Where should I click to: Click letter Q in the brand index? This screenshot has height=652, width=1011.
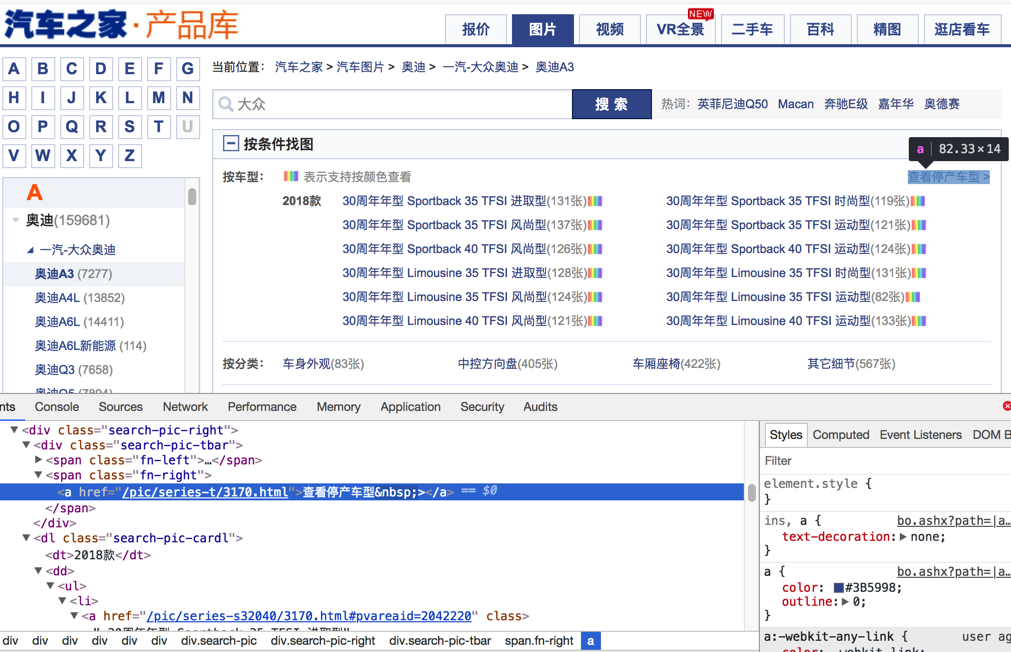[x=72, y=126]
